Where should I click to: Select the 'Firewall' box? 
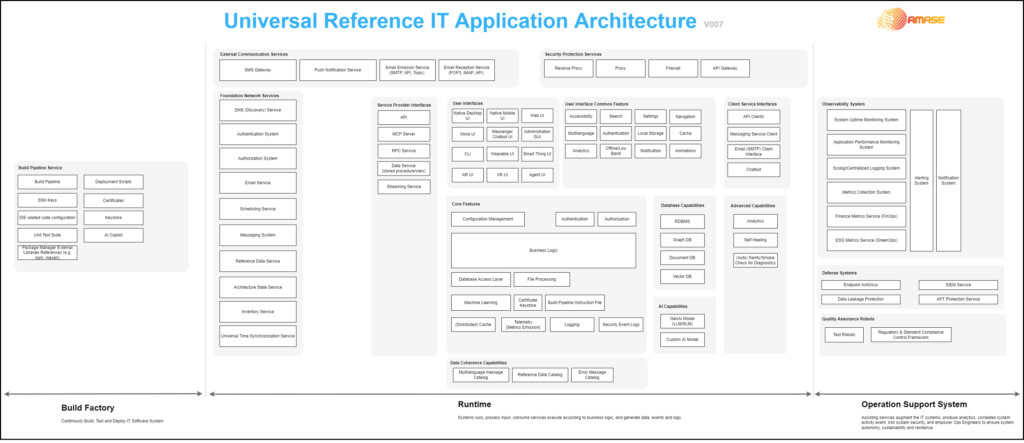tap(673, 68)
